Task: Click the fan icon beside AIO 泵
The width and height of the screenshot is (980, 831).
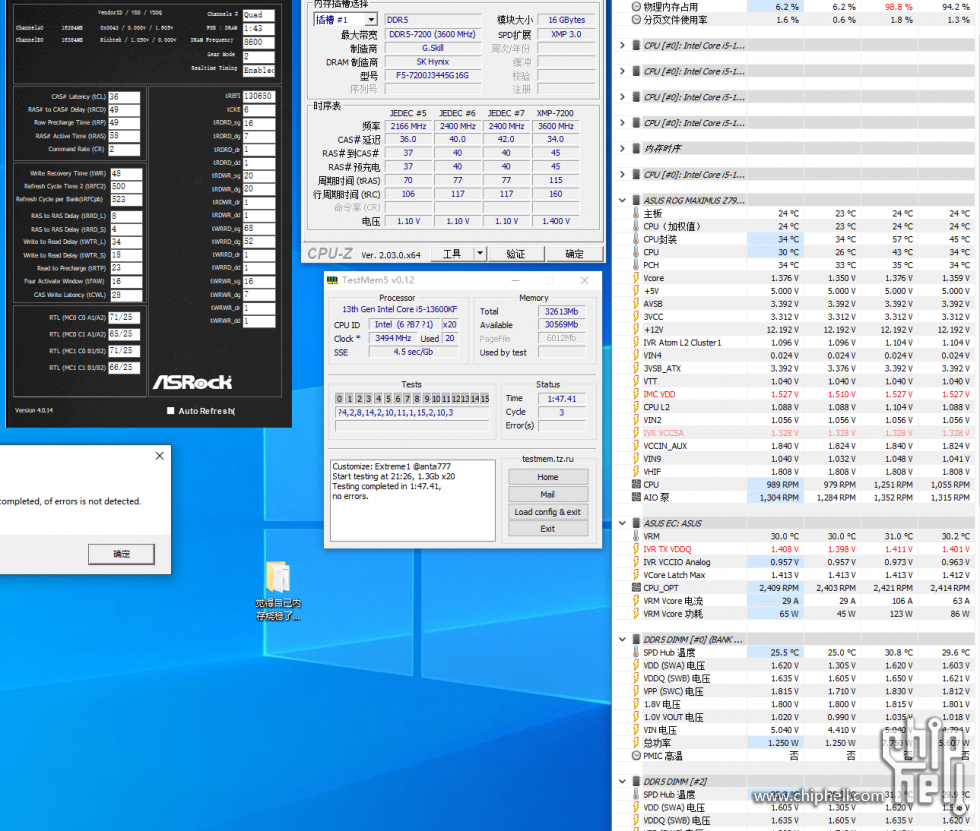Action: click(636, 497)
